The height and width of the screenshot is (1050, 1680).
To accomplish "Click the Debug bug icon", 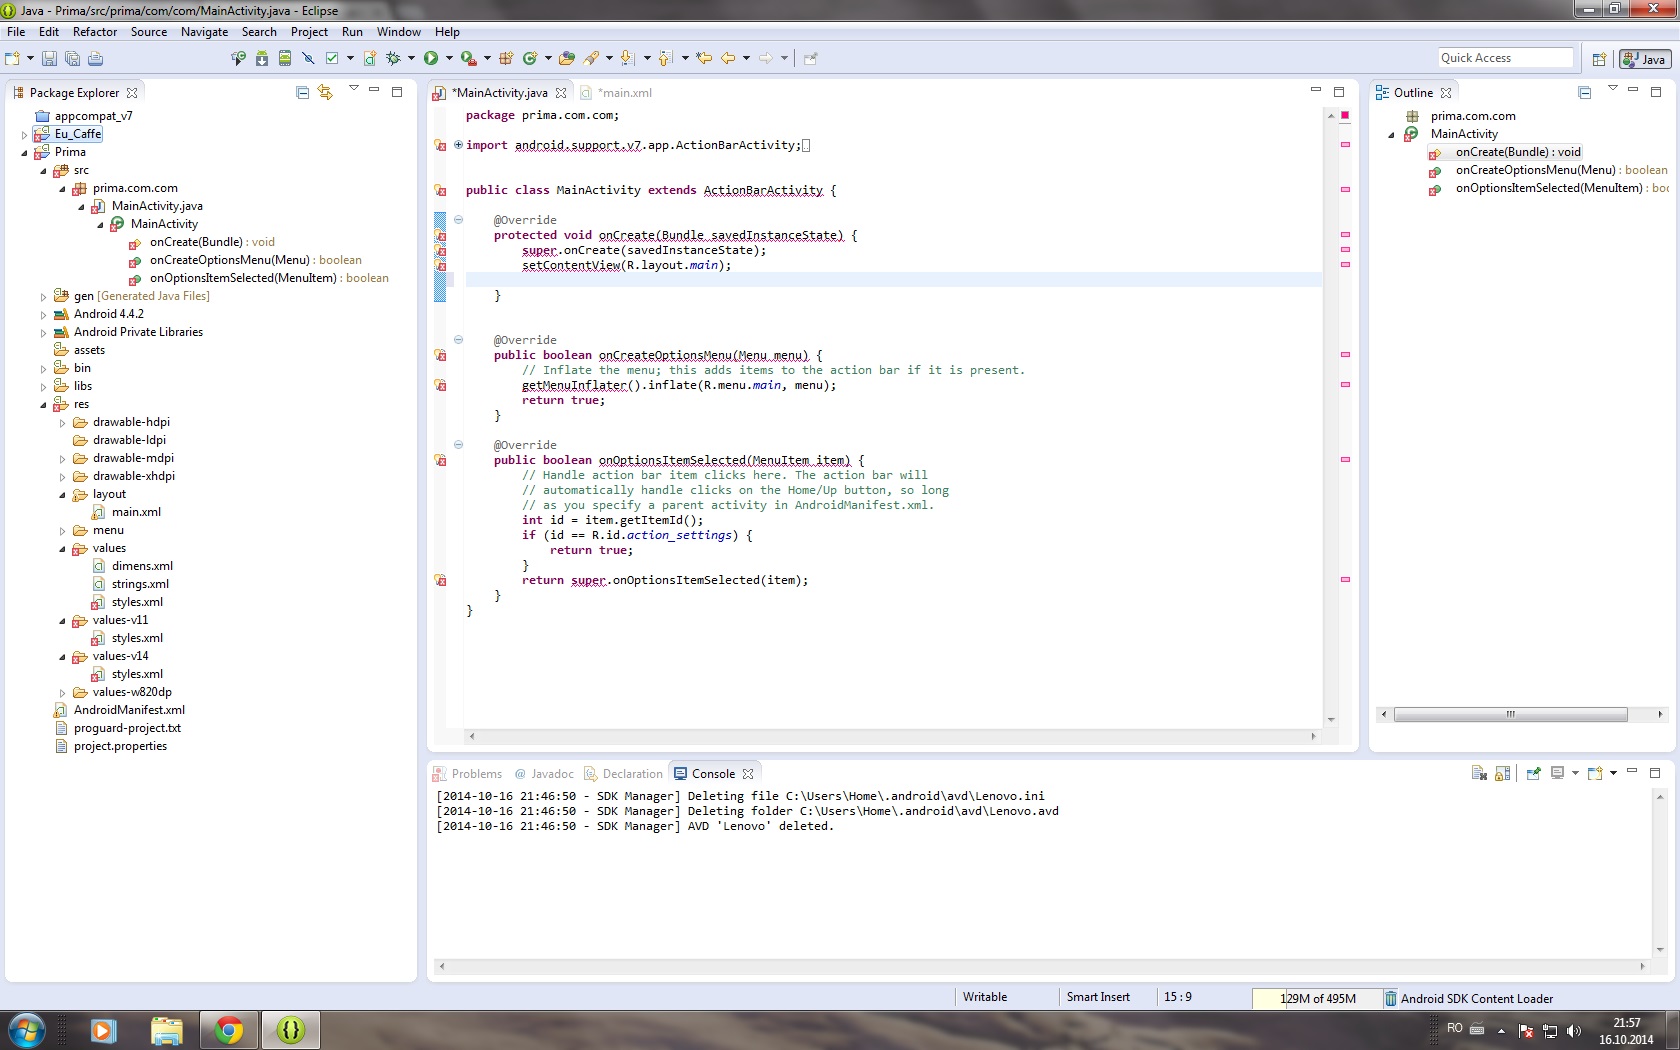I will [394, 58].
